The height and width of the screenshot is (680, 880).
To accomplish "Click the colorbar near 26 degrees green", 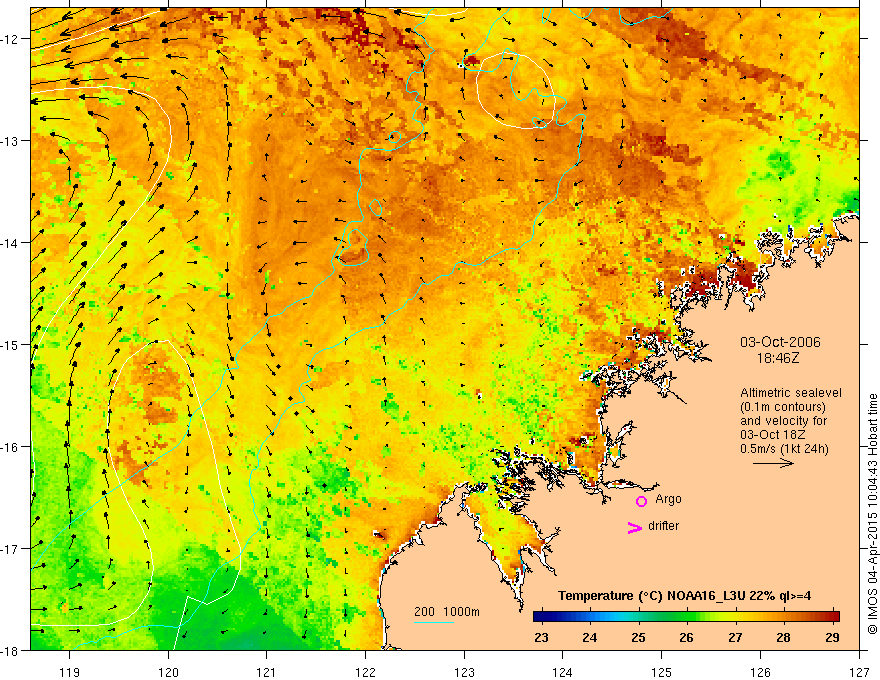I will tap(687, 617).
